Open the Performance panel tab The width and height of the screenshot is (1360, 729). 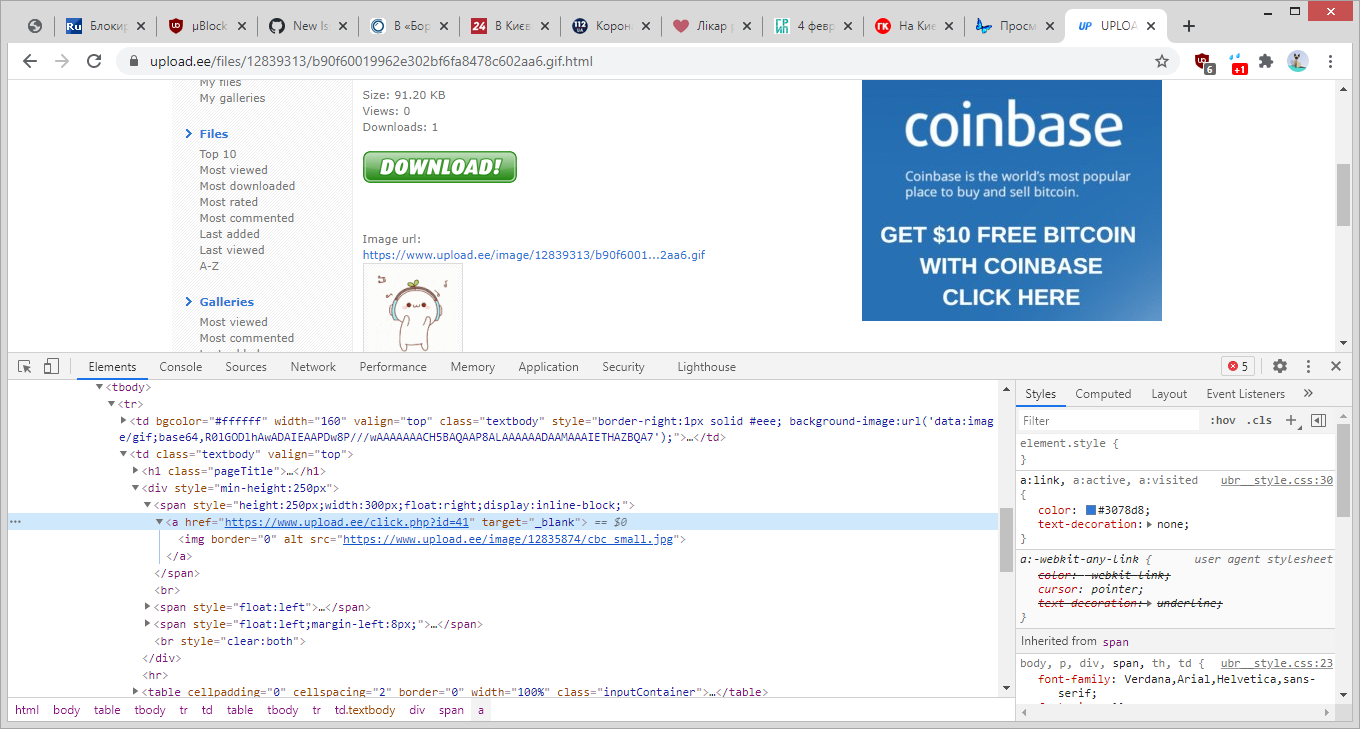point(393,367)
